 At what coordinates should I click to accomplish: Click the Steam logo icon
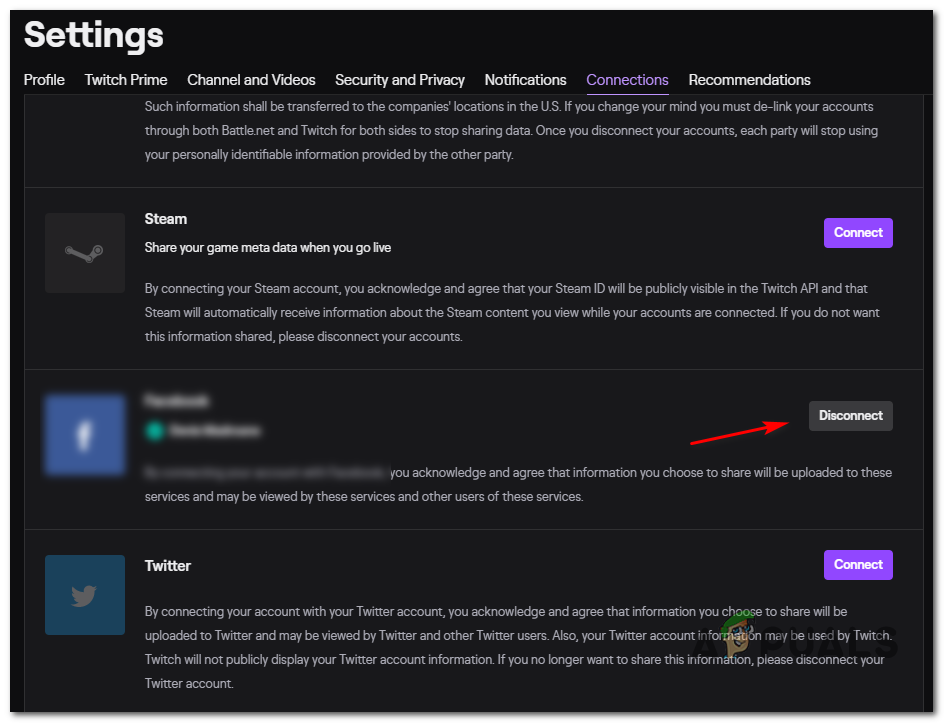[85, 252]
